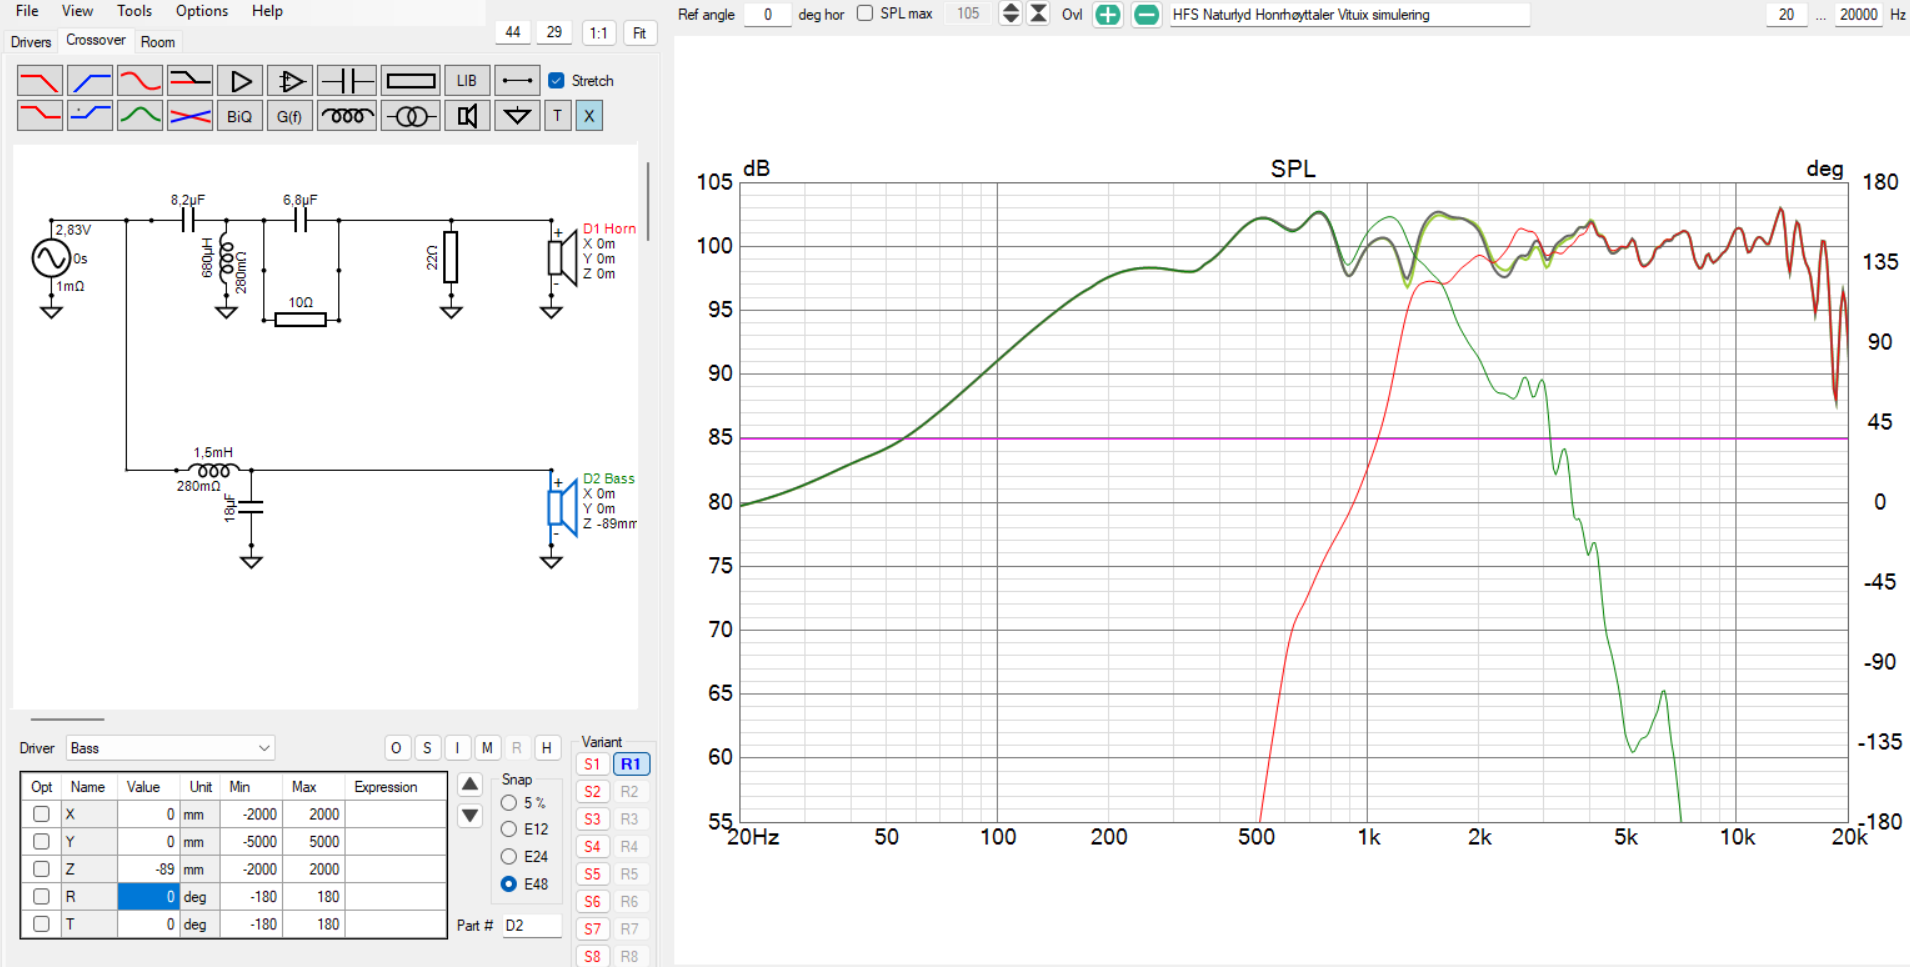Select the high-pass filter block icon

[x=90, y=80]
